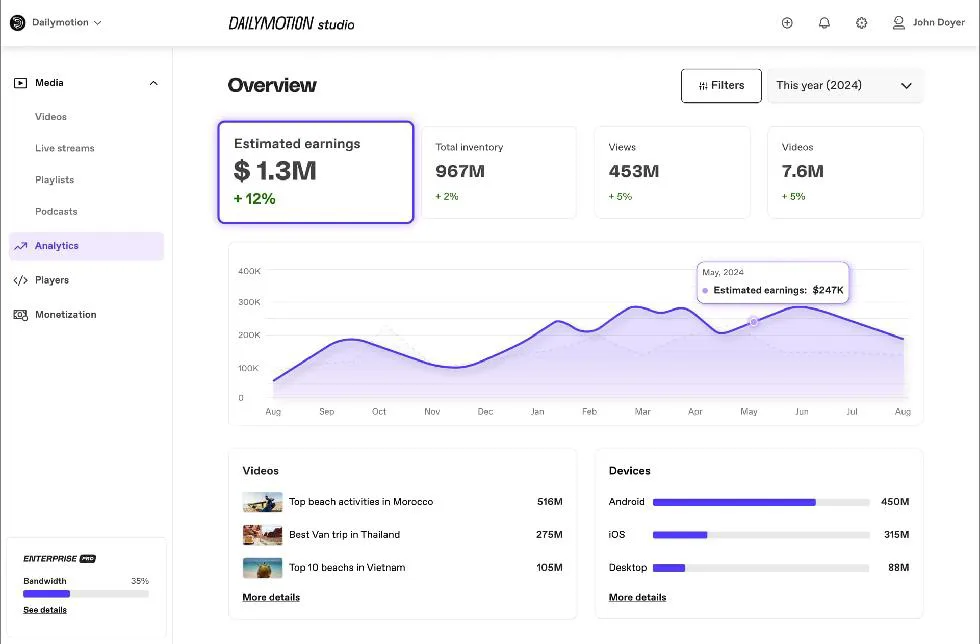
Task: Open the create new plus icon
Action: [787, 23]
